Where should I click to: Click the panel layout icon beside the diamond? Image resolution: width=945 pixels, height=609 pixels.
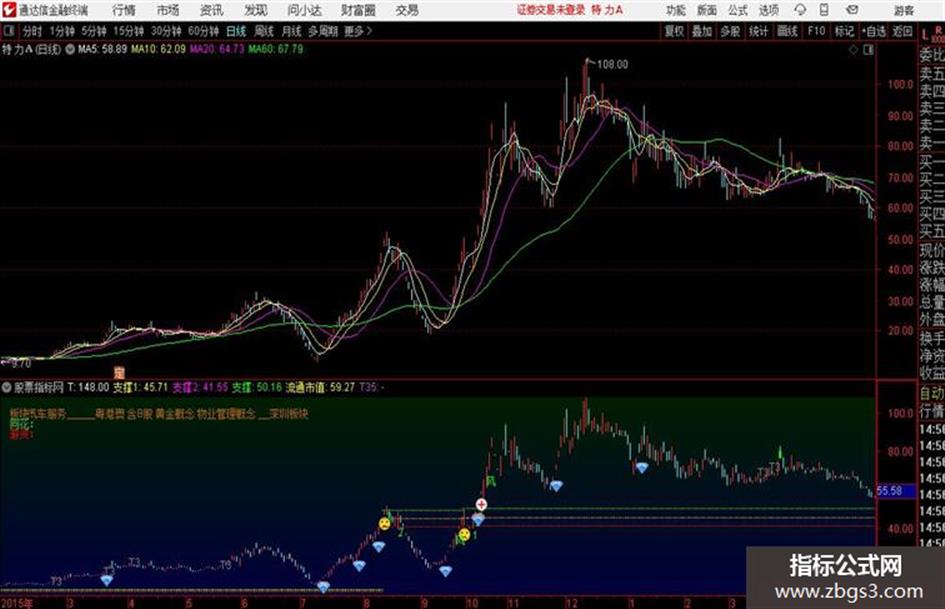coord(868,50)
